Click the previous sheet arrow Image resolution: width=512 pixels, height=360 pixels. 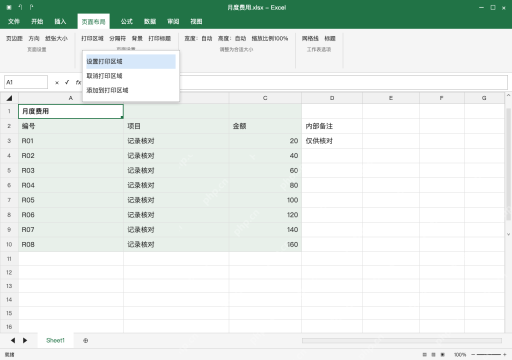click(x=13, y=340)
